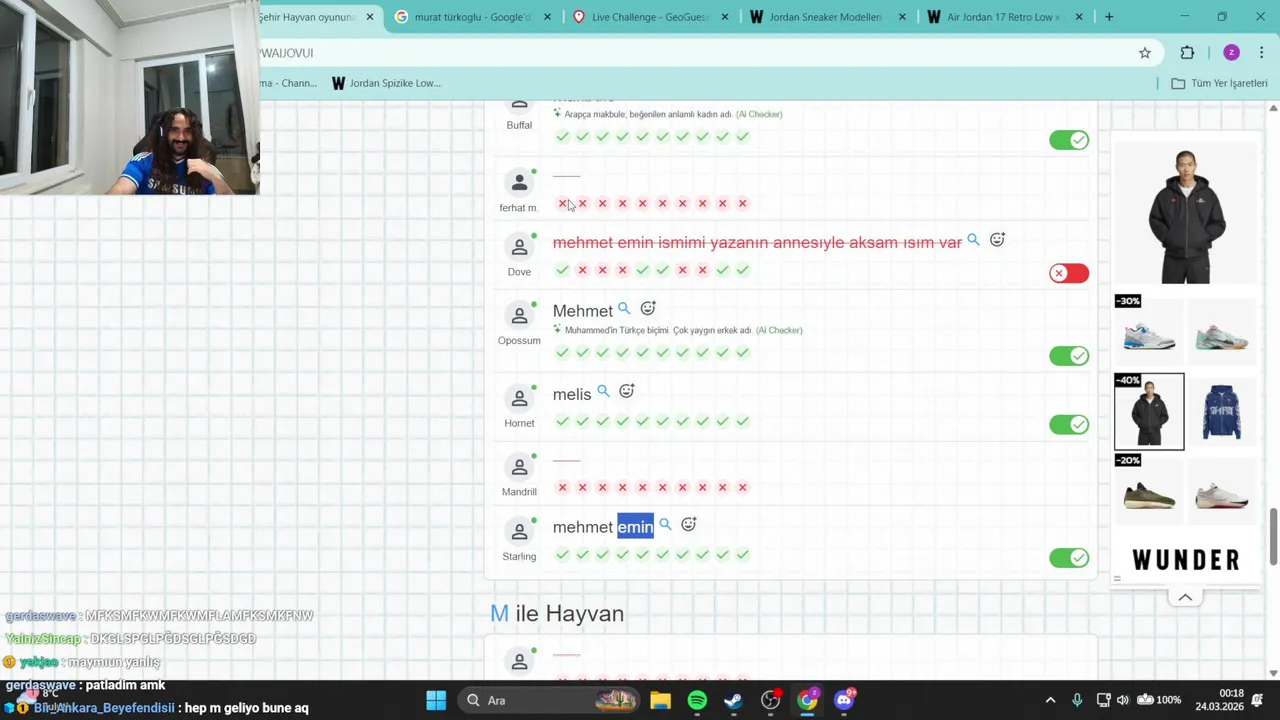Viewport: 1280px width, 720px height.
Task: Click the page vertical scrollbar thumb
Action: (x=1273, y=536)
